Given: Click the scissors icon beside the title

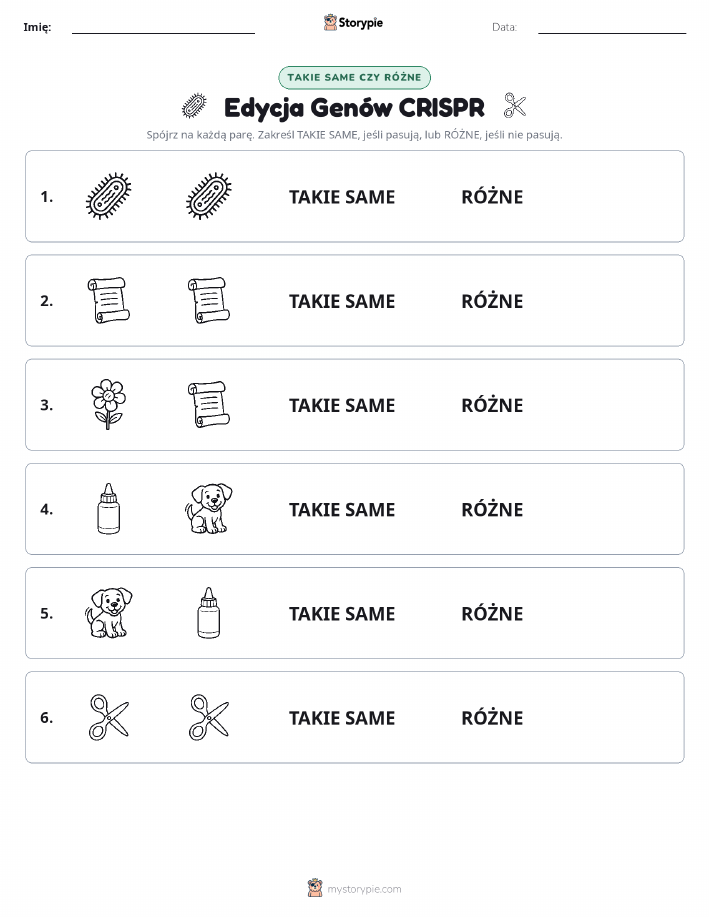Looking at the screenshot, I should (515, 106).
